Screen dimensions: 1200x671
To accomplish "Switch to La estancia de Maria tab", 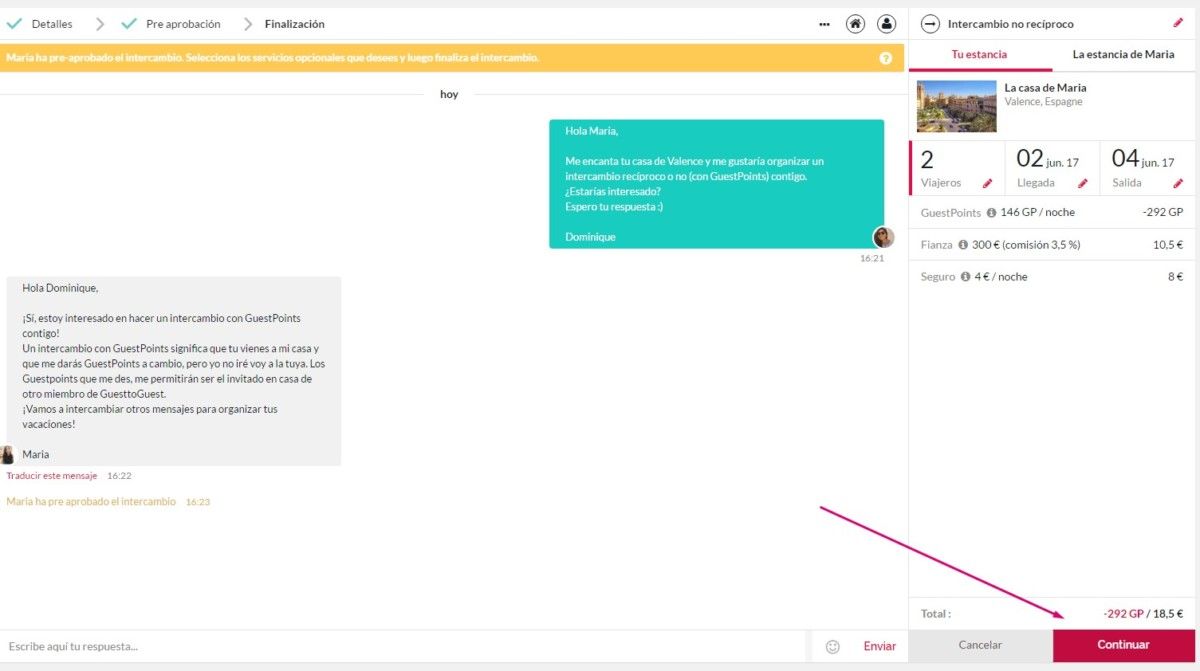I will pyautogui.click(x=1123, y=55).
